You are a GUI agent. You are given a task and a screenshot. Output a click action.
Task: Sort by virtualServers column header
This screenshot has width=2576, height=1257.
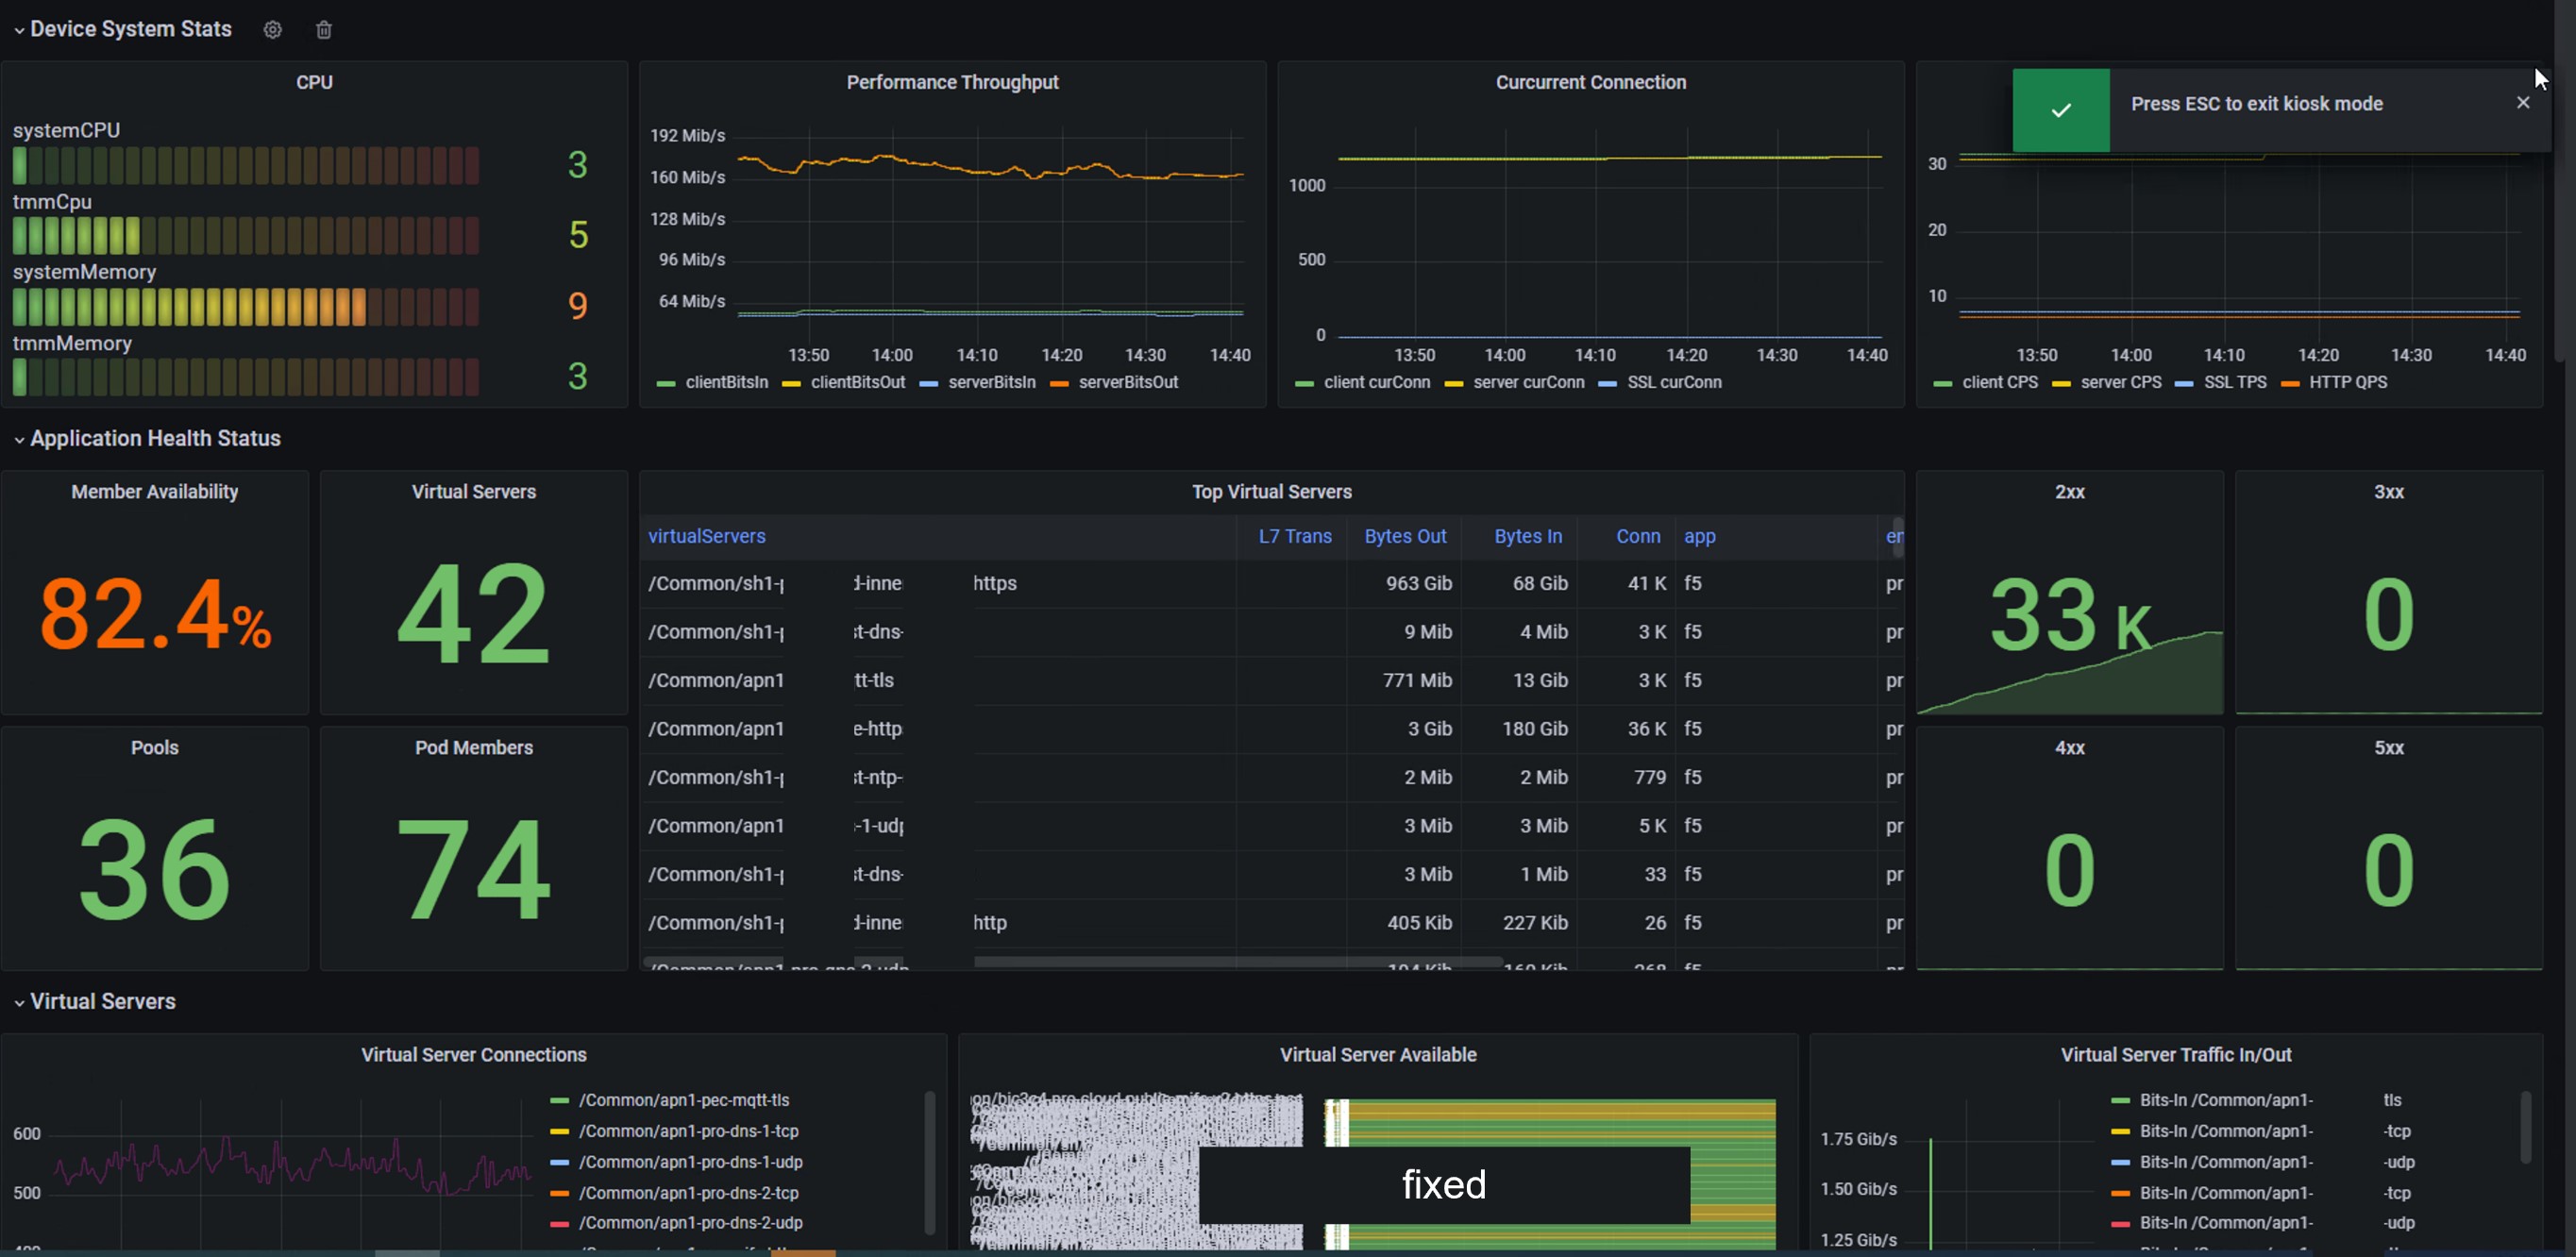pos(706,536)
